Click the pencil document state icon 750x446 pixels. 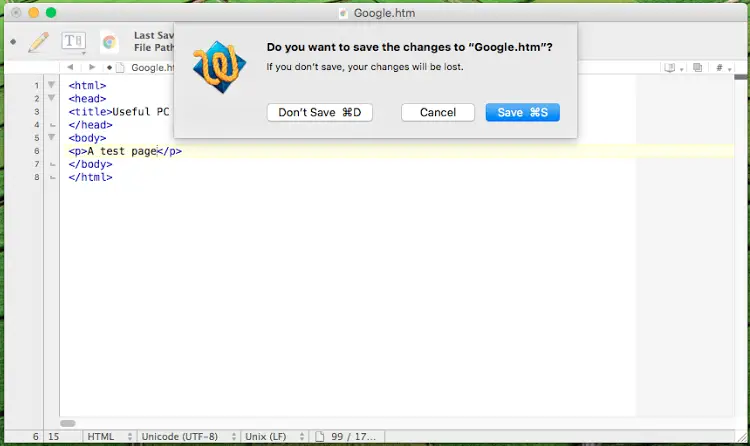pyautogui.click(x=38, y=42)
